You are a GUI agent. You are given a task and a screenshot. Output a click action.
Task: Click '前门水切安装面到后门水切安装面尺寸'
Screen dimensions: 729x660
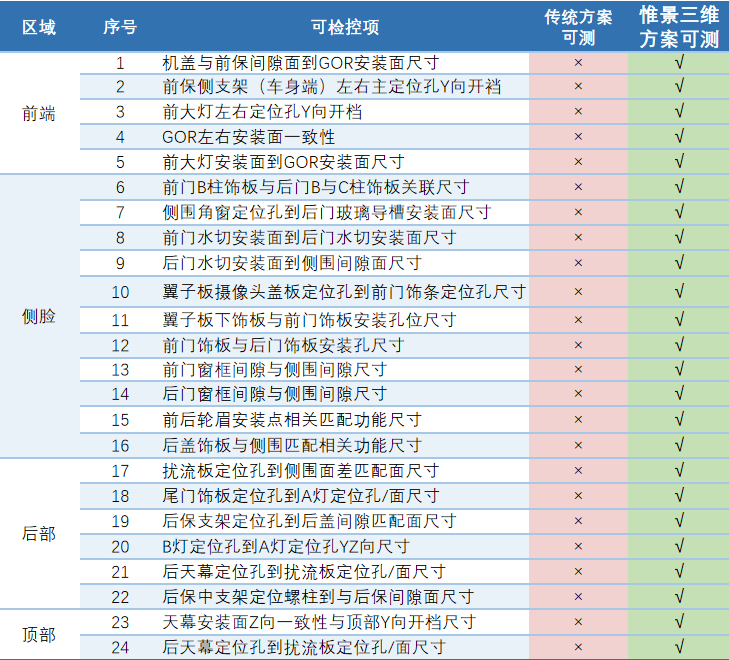pyautogui.click(x=309, y=238)
